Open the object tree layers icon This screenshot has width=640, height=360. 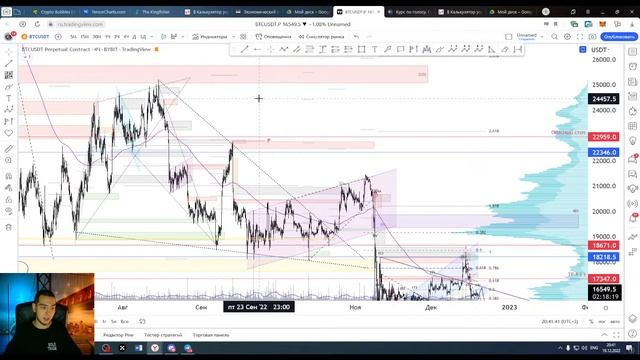pos(633,318)
